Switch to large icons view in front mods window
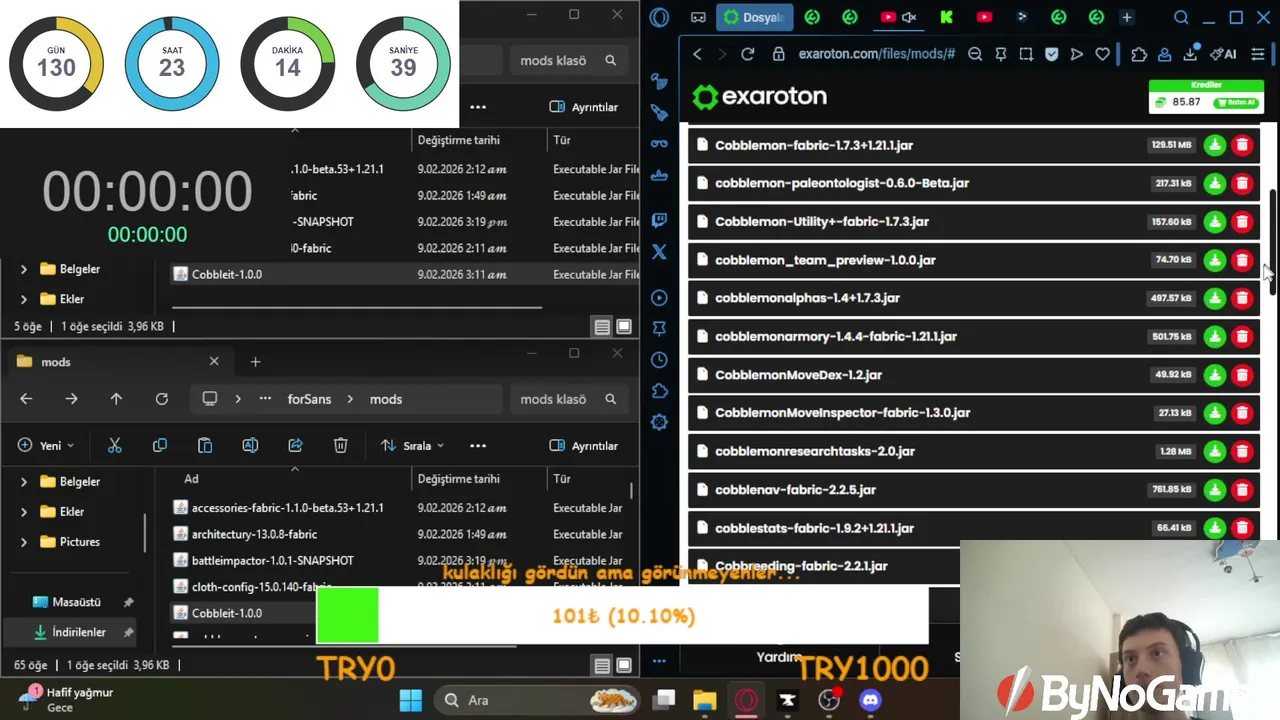Viewport: 1280px width, 720px height. (624, 665)
